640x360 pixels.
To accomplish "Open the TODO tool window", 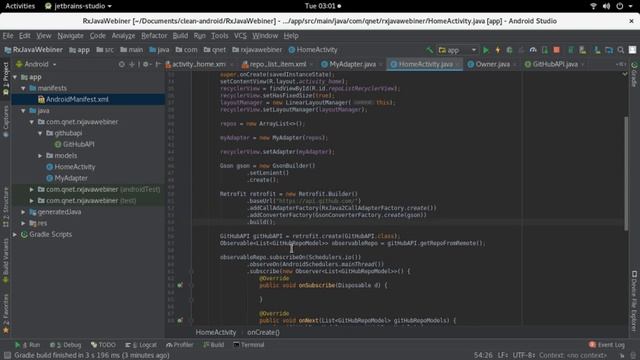I will 103,345.
